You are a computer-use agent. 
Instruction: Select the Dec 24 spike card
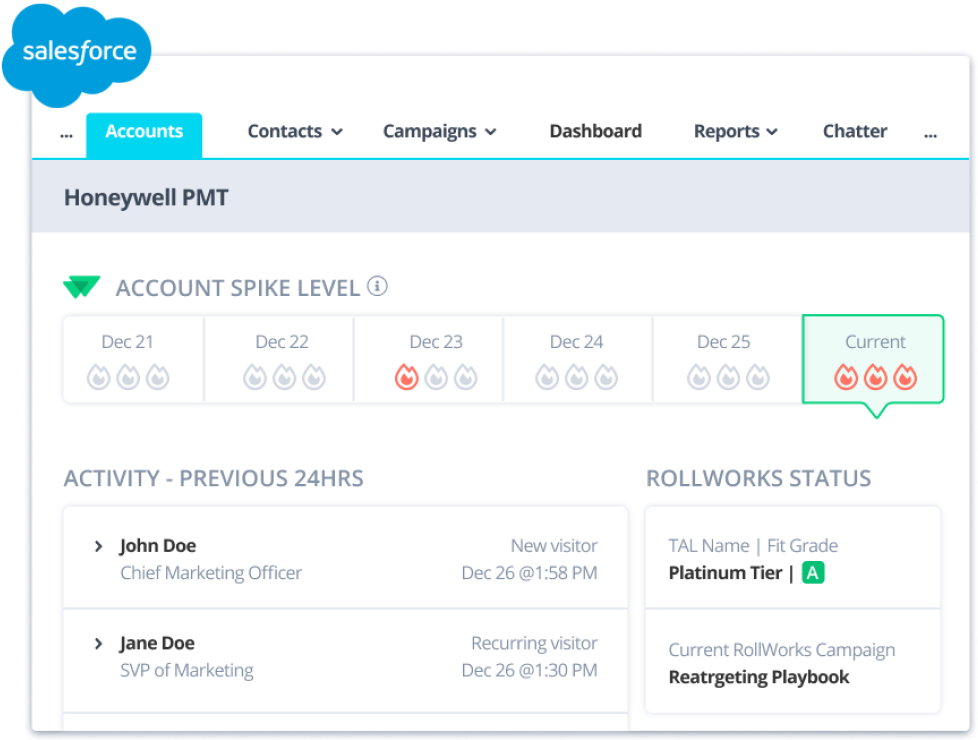576,359
